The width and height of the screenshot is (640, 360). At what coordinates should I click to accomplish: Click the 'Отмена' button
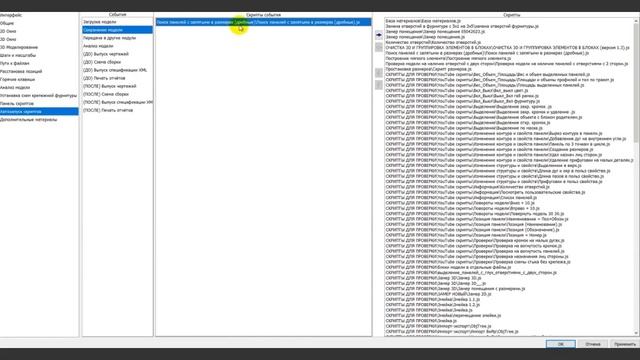point(593,344)
